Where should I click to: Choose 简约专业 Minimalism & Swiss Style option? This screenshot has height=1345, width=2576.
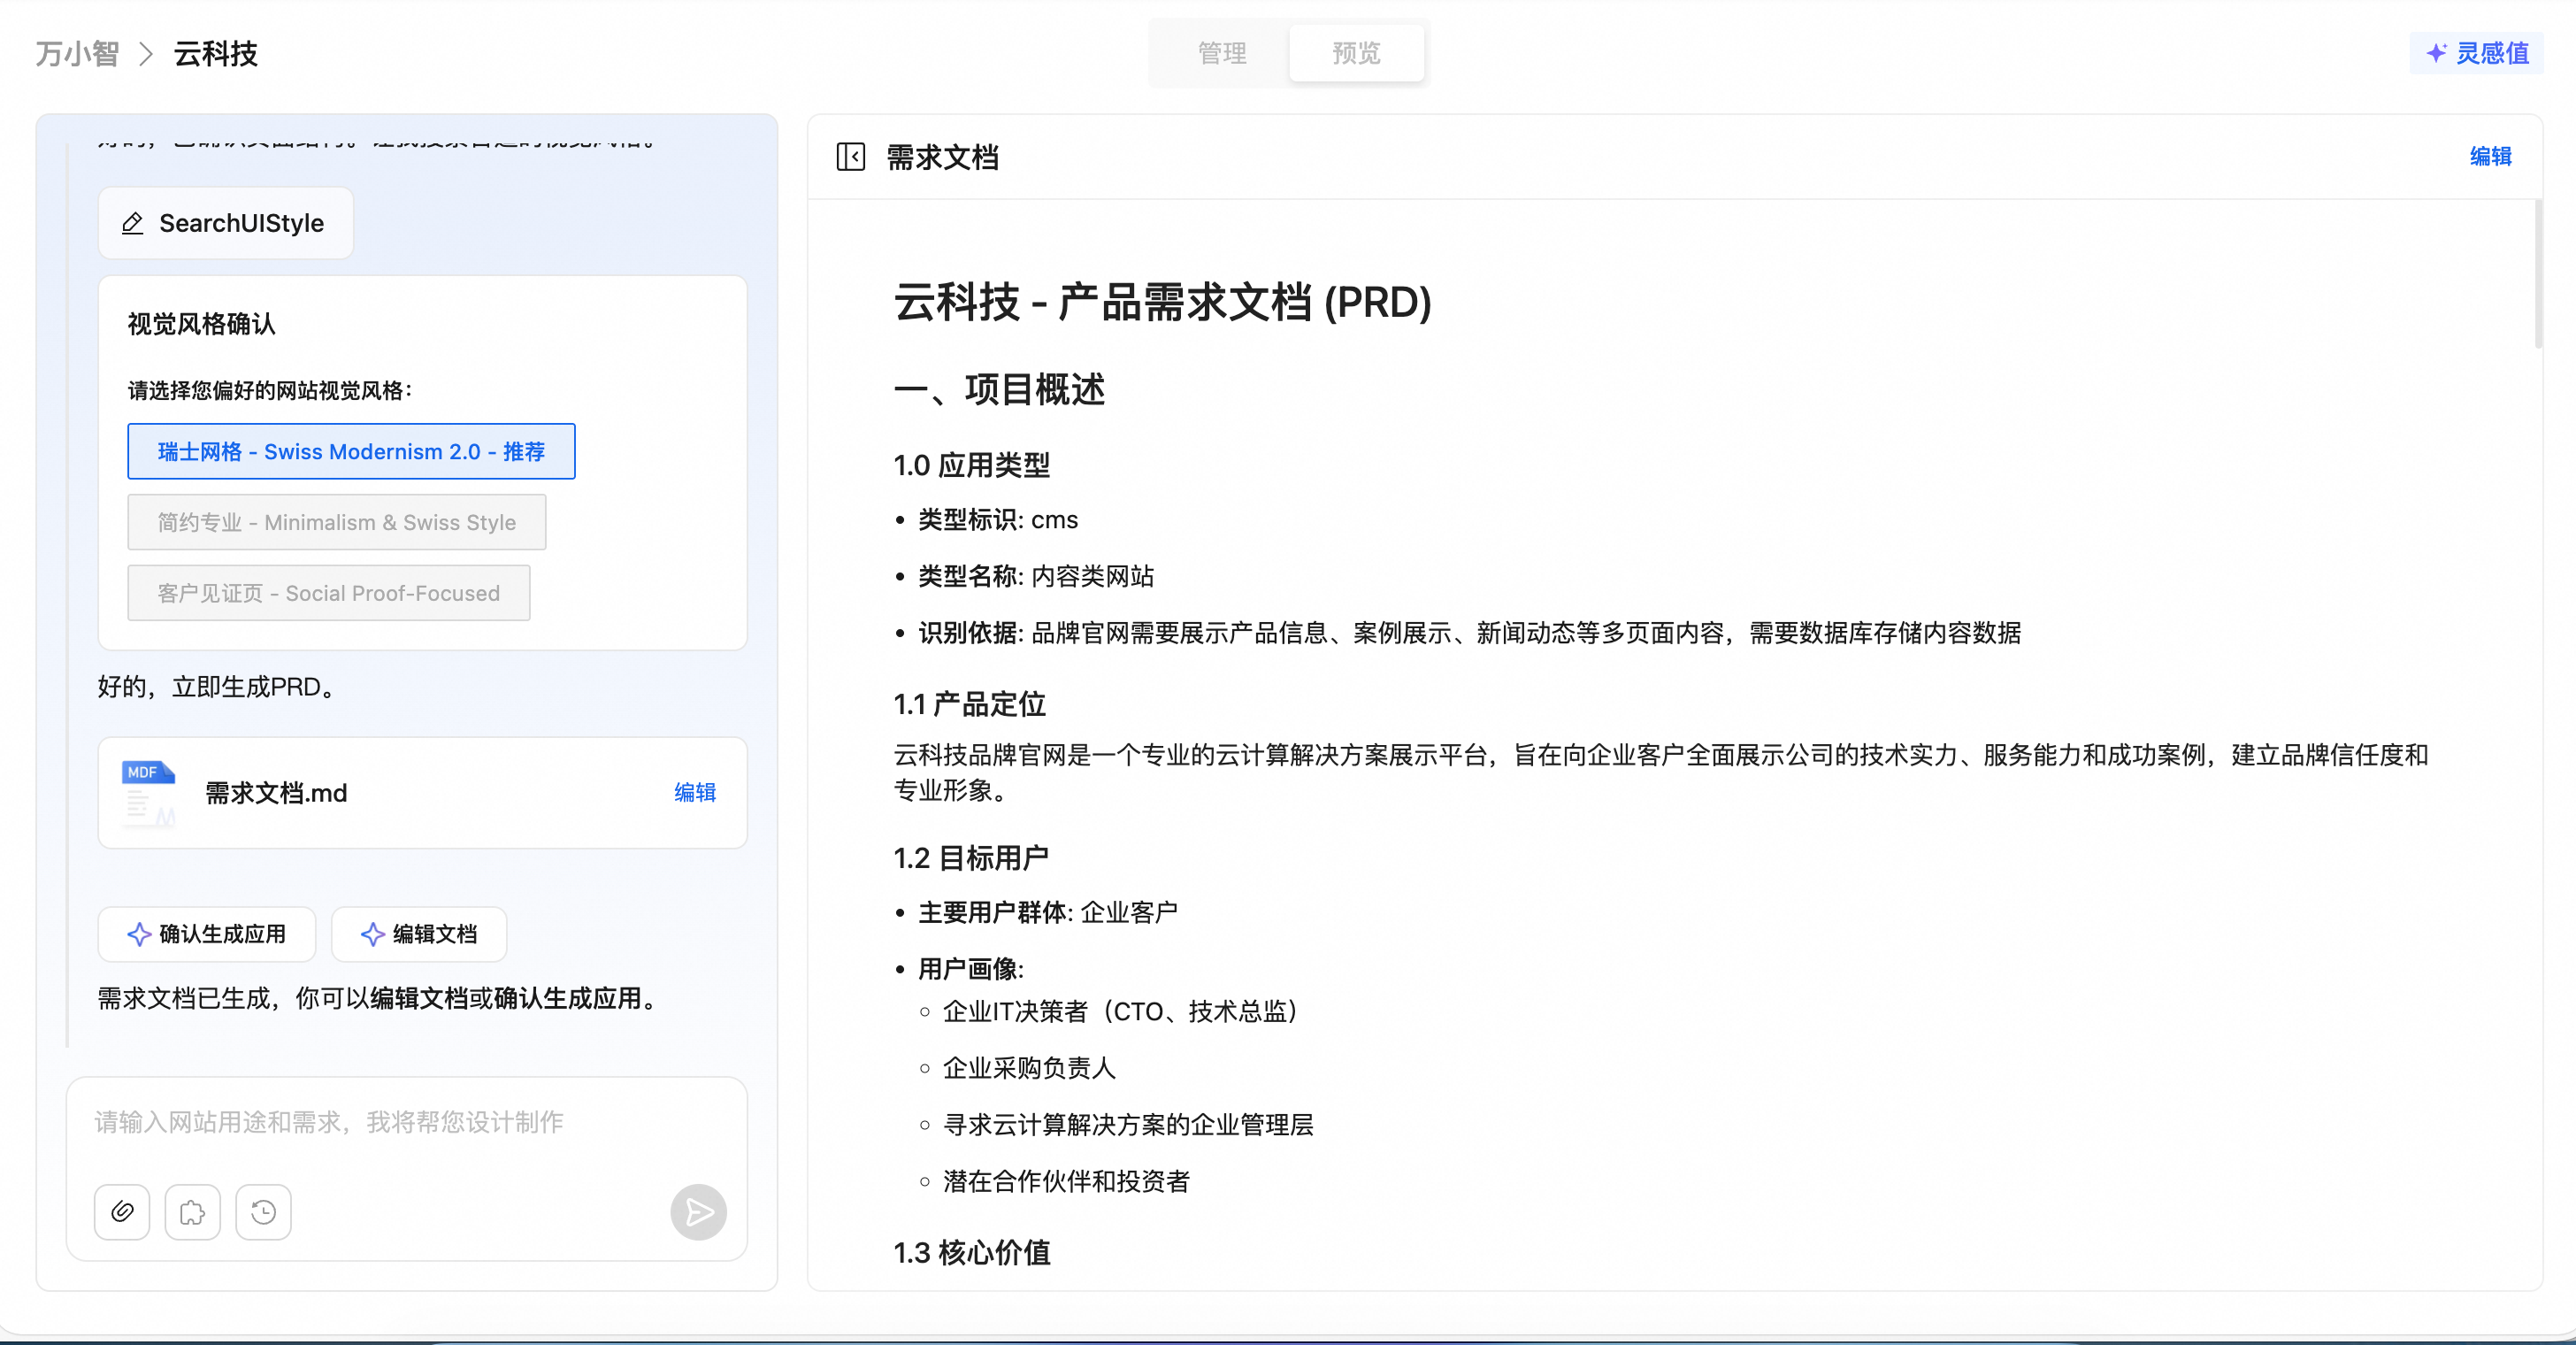point(336,522)
